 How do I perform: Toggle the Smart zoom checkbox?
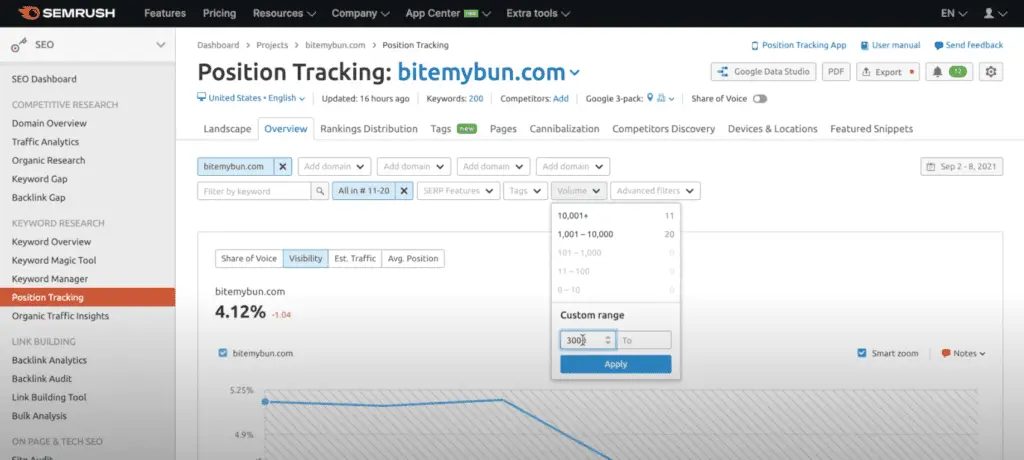[x=862, y=353]
